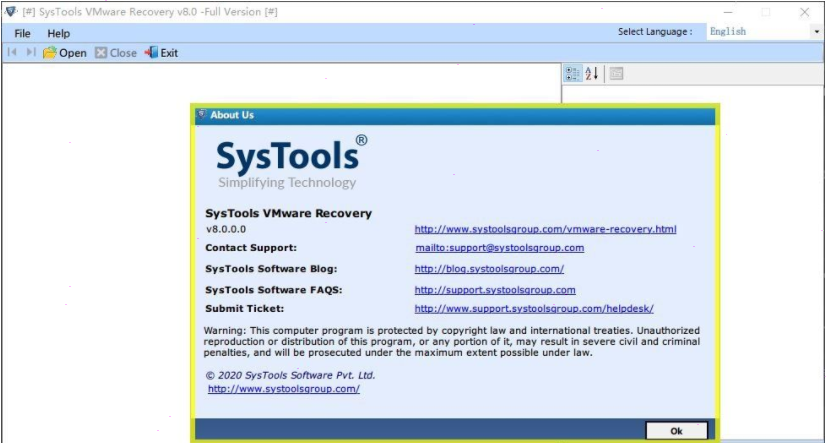The width and height of the screenshot is (826, 443).
Task: Click the support@systoolsgroup.com mailto link
Action: (x=499, y=248)
